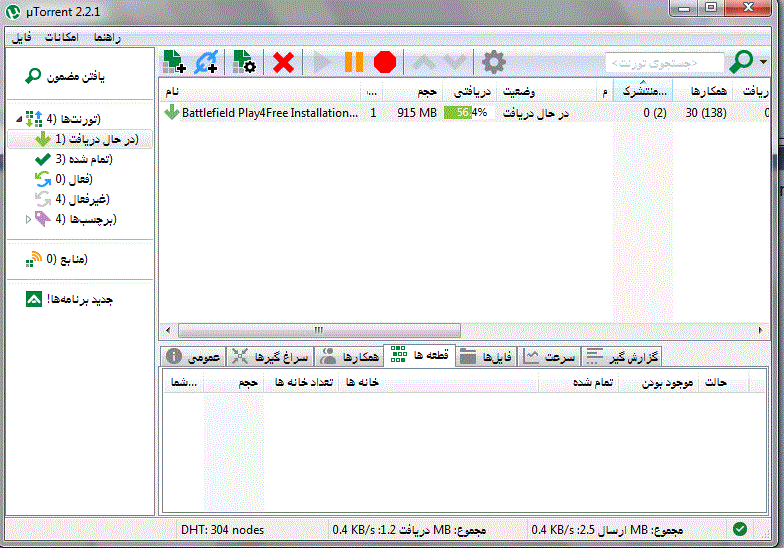Click the Create New Torrent icon
Image resolution: width=784 pixels, height=548 pixels.
click(x=244, y=62)
